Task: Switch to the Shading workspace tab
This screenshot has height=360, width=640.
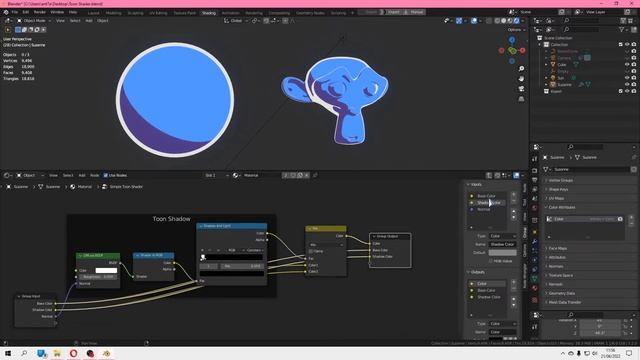Action: coord(209,13)
